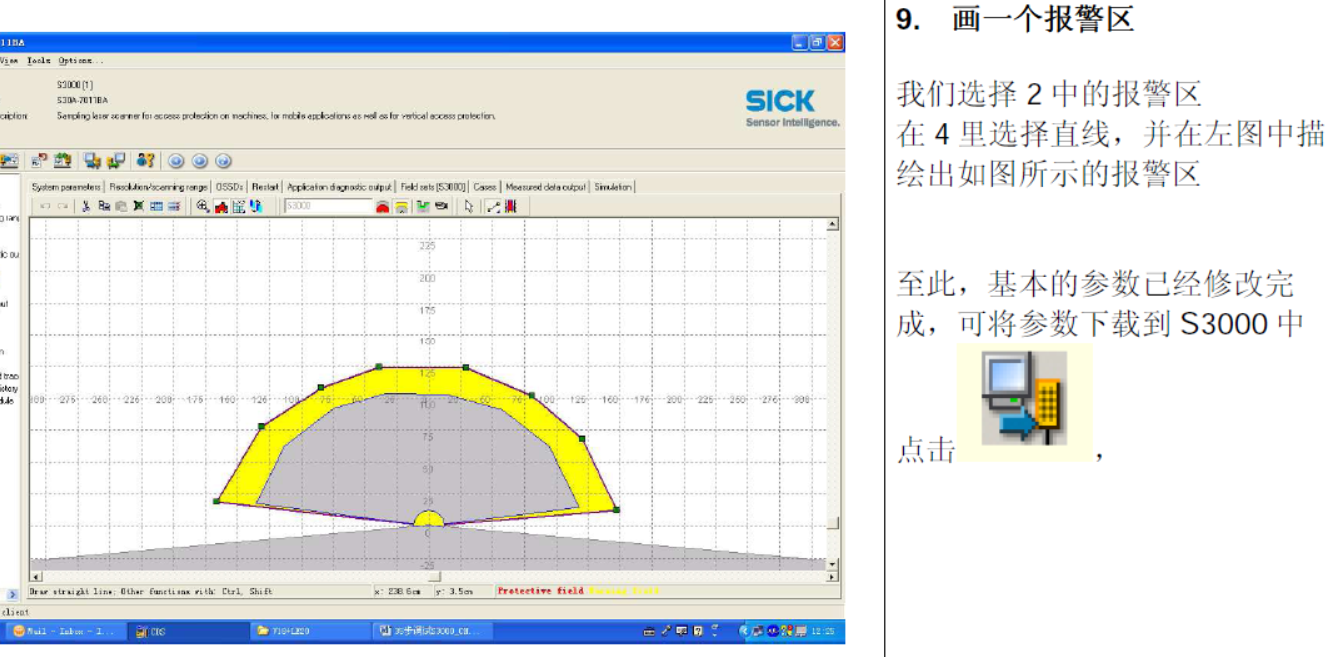Click the first blue round navigation button
The height and width of the screenshot is (657, 1337).
[176, 160]
